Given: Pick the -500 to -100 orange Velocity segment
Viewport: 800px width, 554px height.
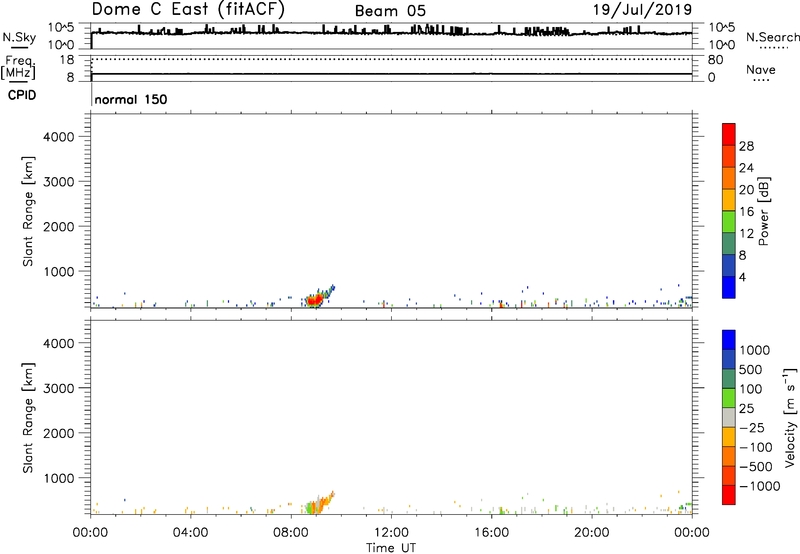Looking at the screenshot, I should pos(729,456).
